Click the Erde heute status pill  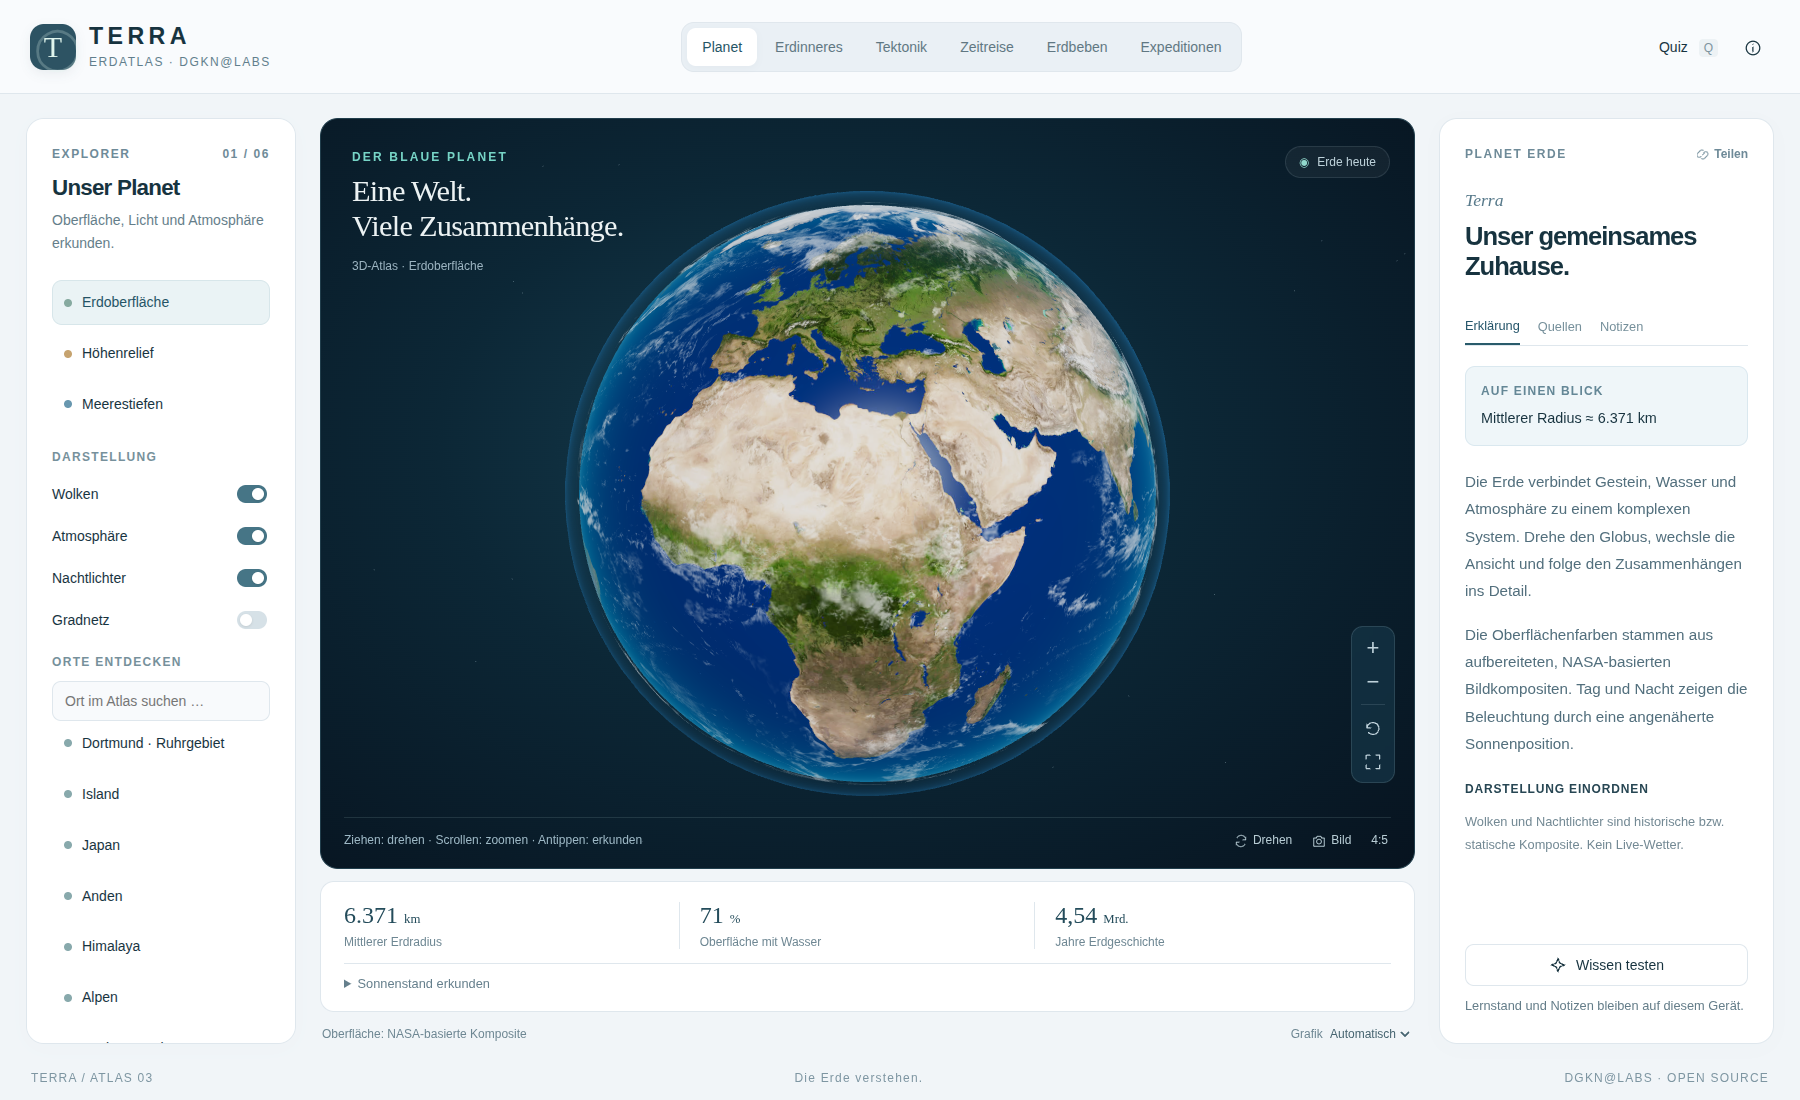click(x=1337, y=162)
